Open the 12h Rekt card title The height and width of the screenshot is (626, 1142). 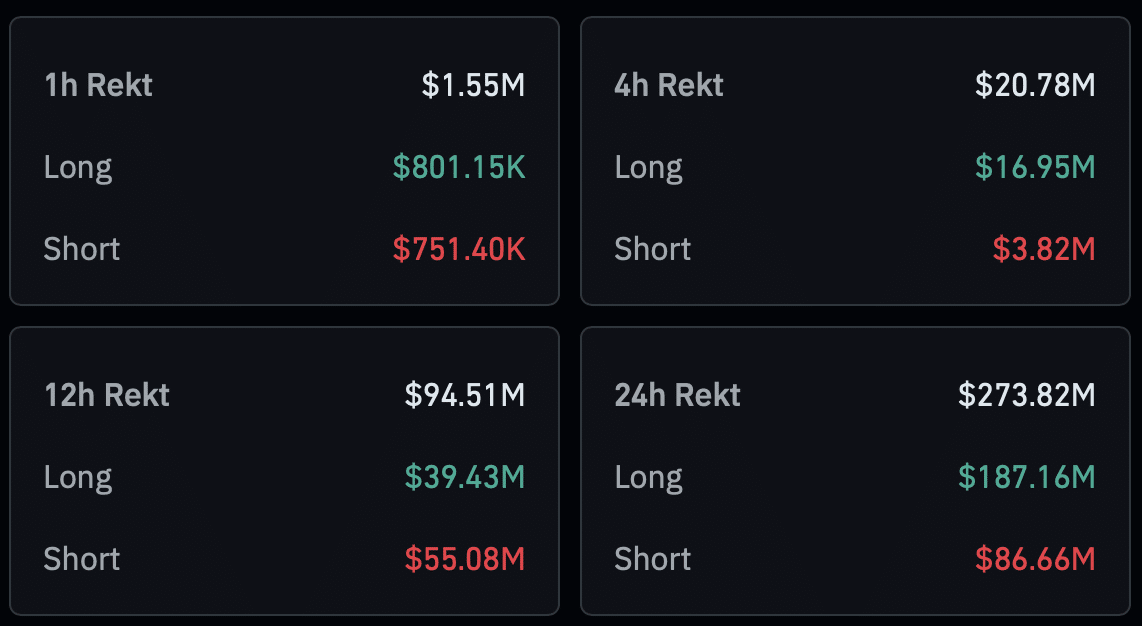[107, 395]
